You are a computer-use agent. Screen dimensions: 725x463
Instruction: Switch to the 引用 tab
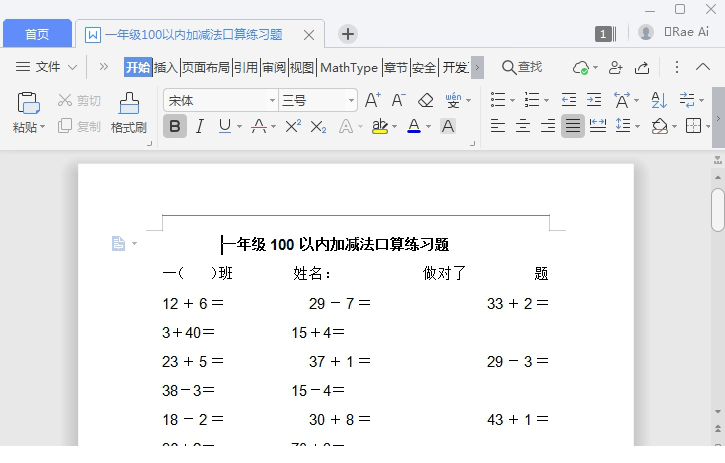click(x=246, y=68)
